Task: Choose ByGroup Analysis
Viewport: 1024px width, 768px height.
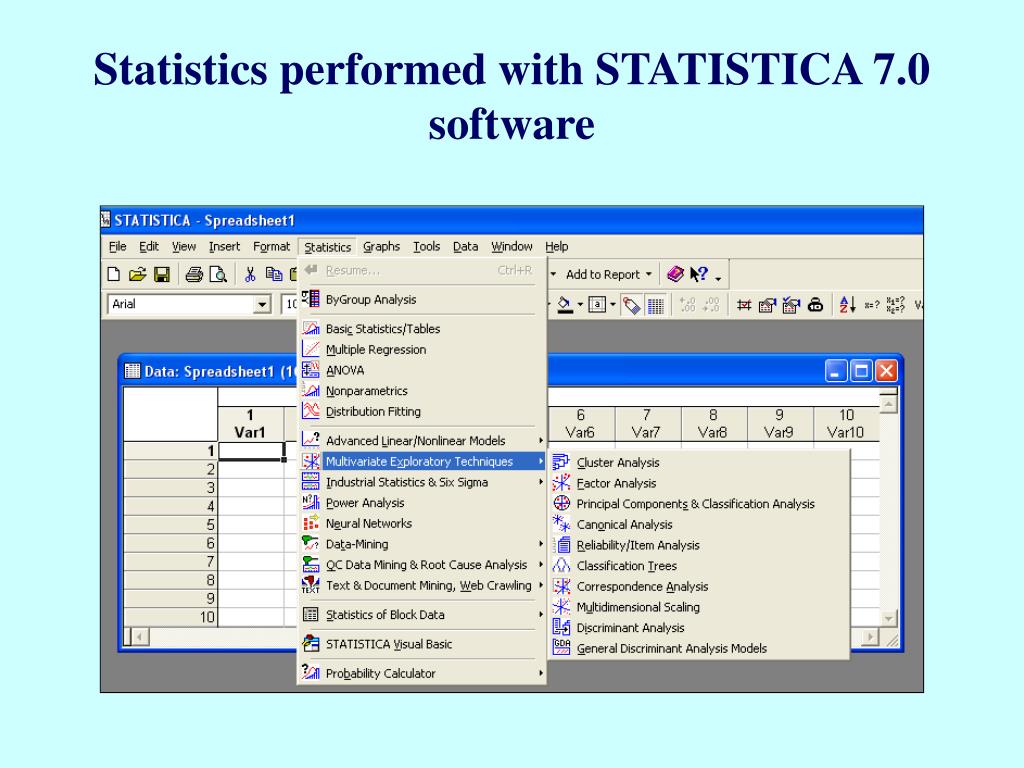Action: click(422, 299)
